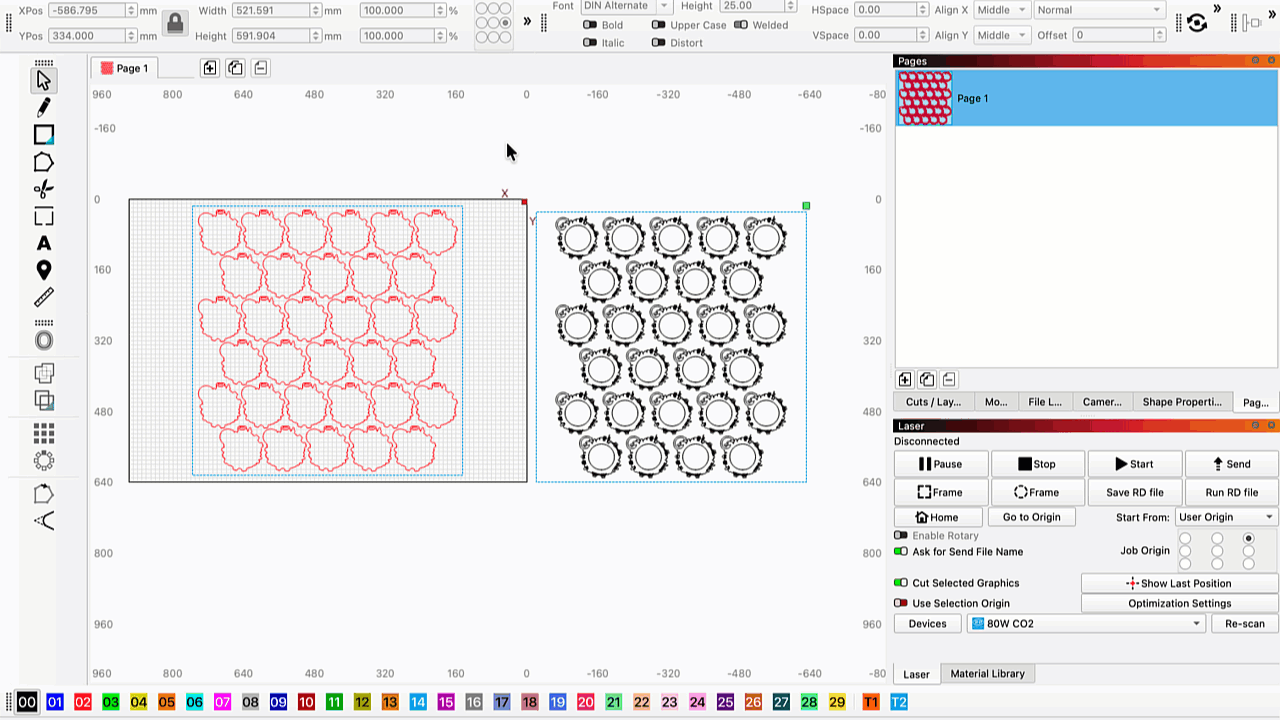1280x720 pixels.
Task: Select the Page 1 document tab
Action: point(124,68)
